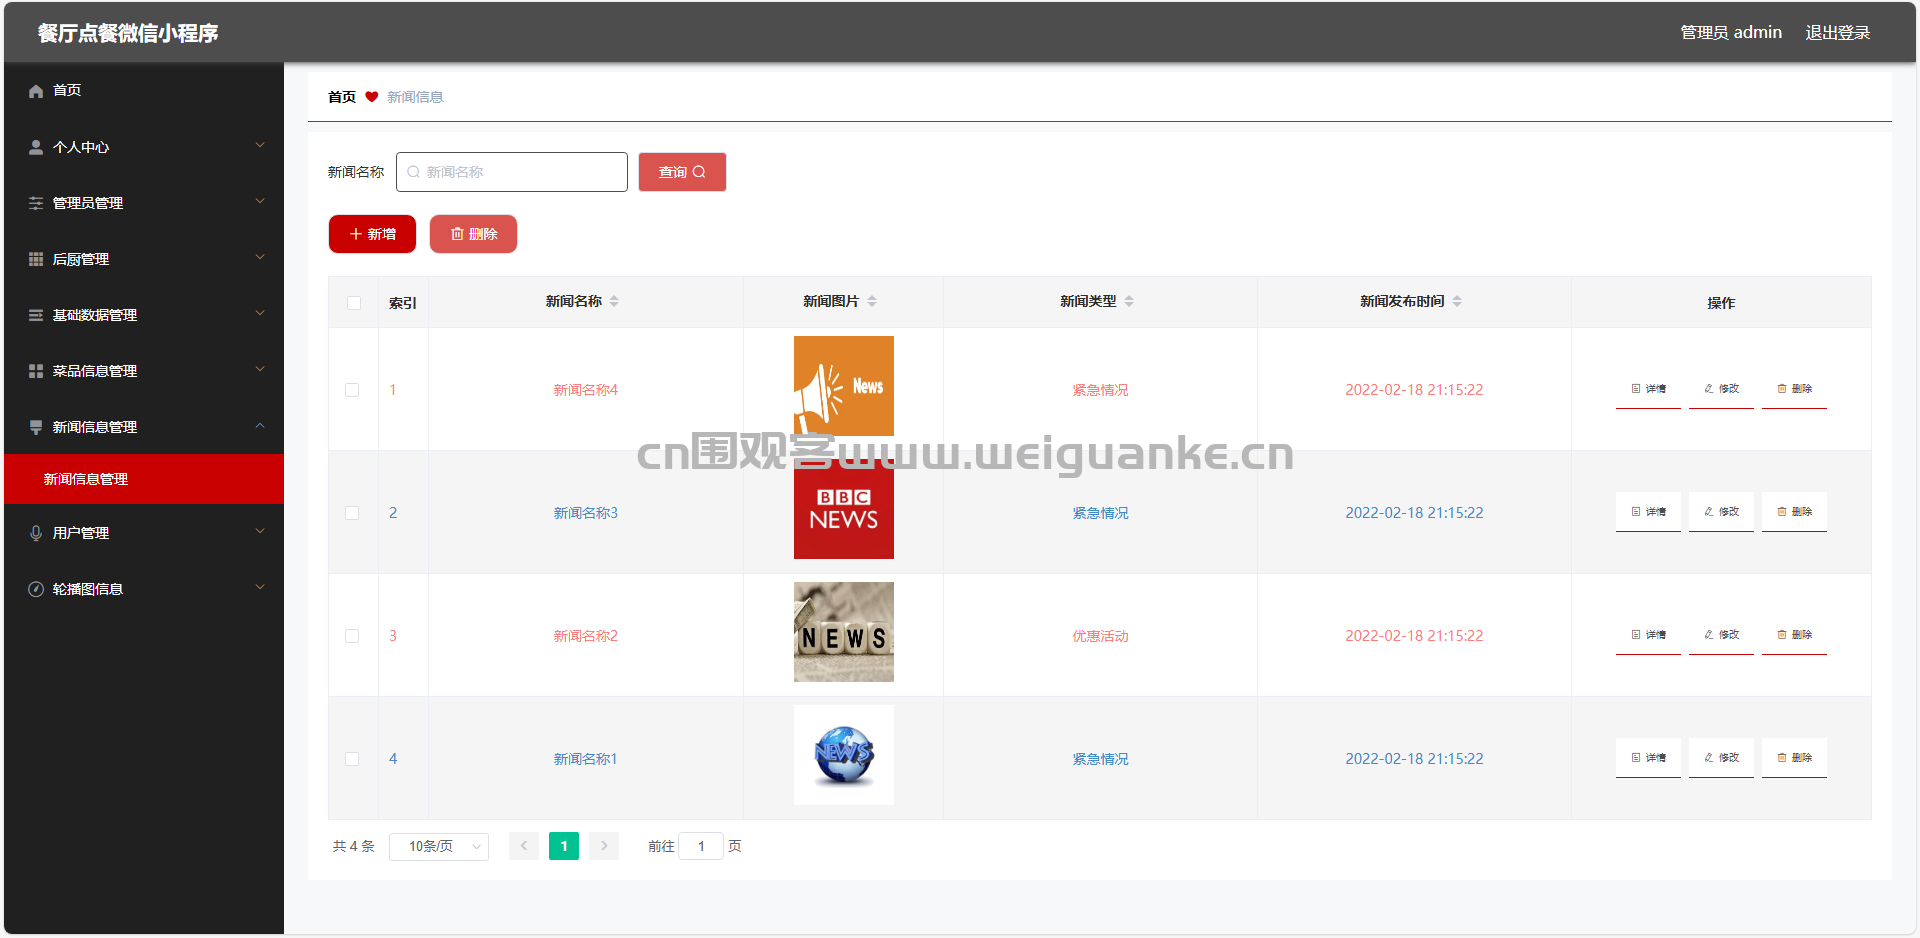Click the sliders icon for 管理员管理
The image size is (1920, 938).
(x=36, y=203)
